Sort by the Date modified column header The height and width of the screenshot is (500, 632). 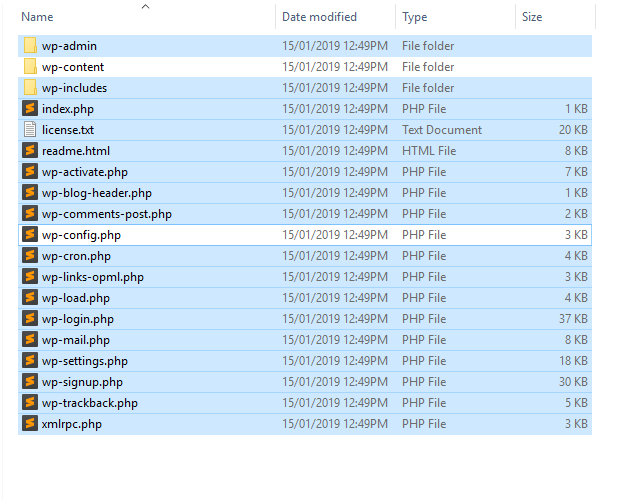point(319,17)
